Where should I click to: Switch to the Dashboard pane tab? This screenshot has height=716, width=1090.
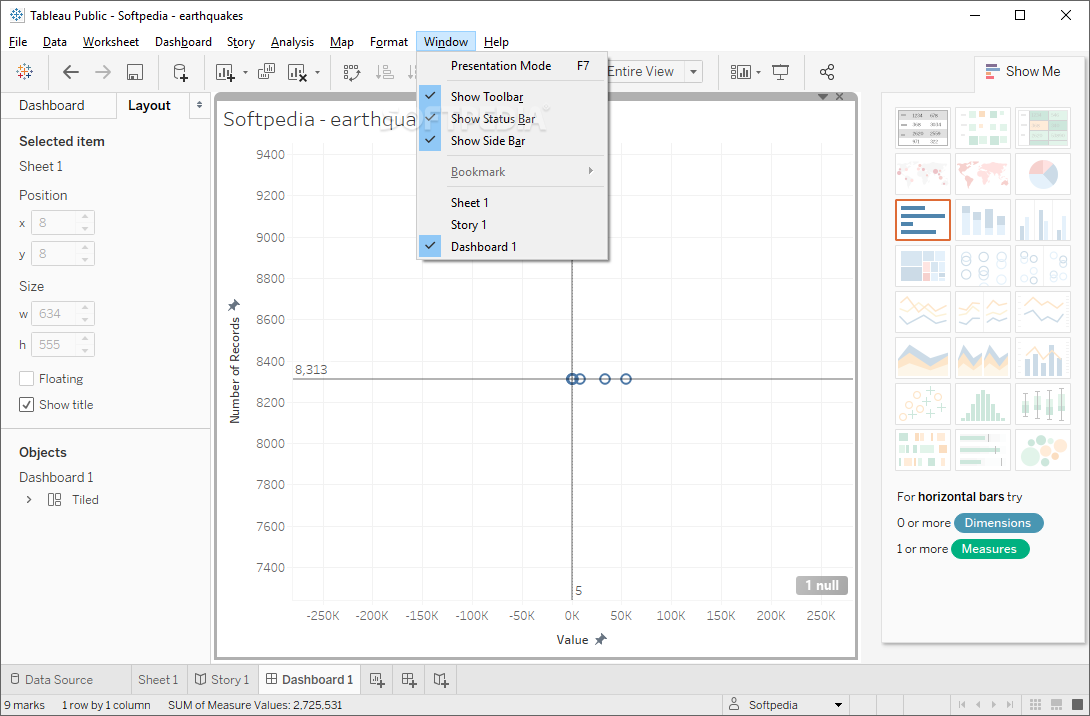(58, 106)
